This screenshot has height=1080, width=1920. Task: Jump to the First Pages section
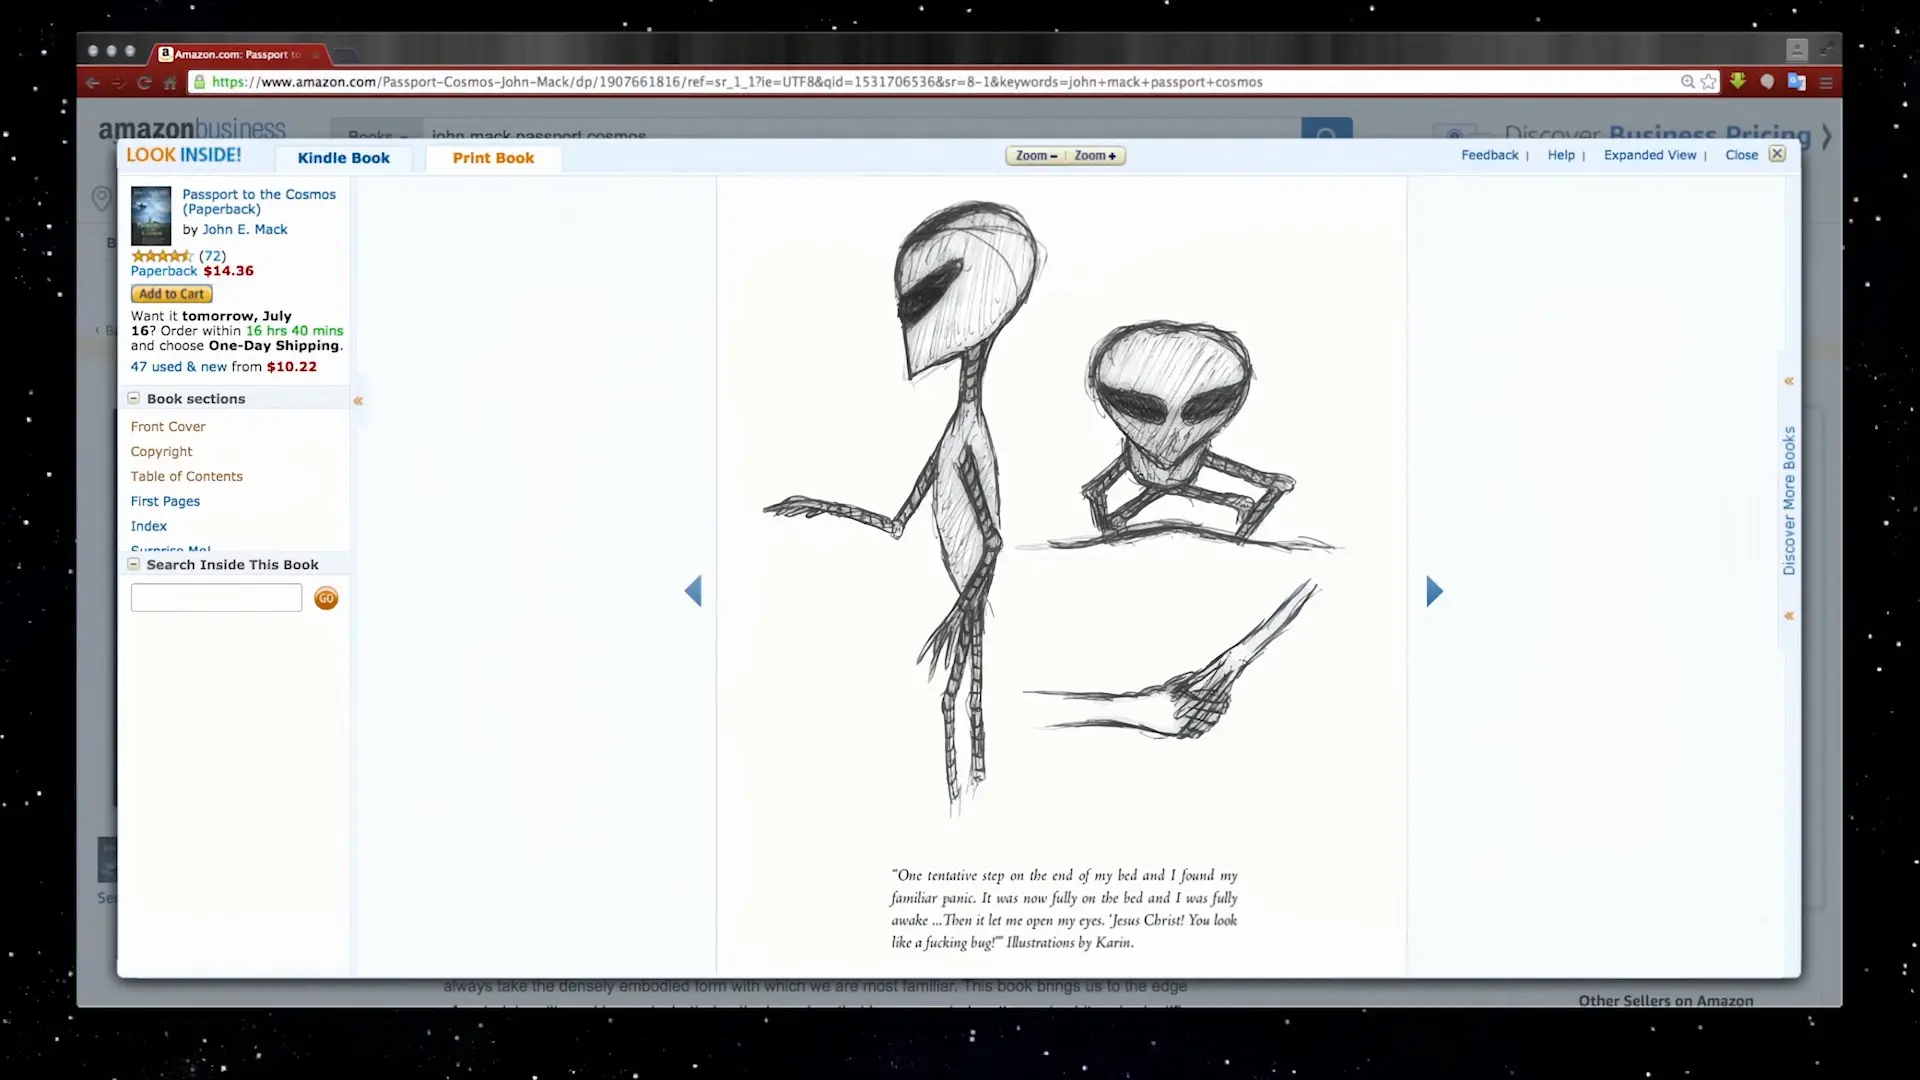[x=165, y=502]
